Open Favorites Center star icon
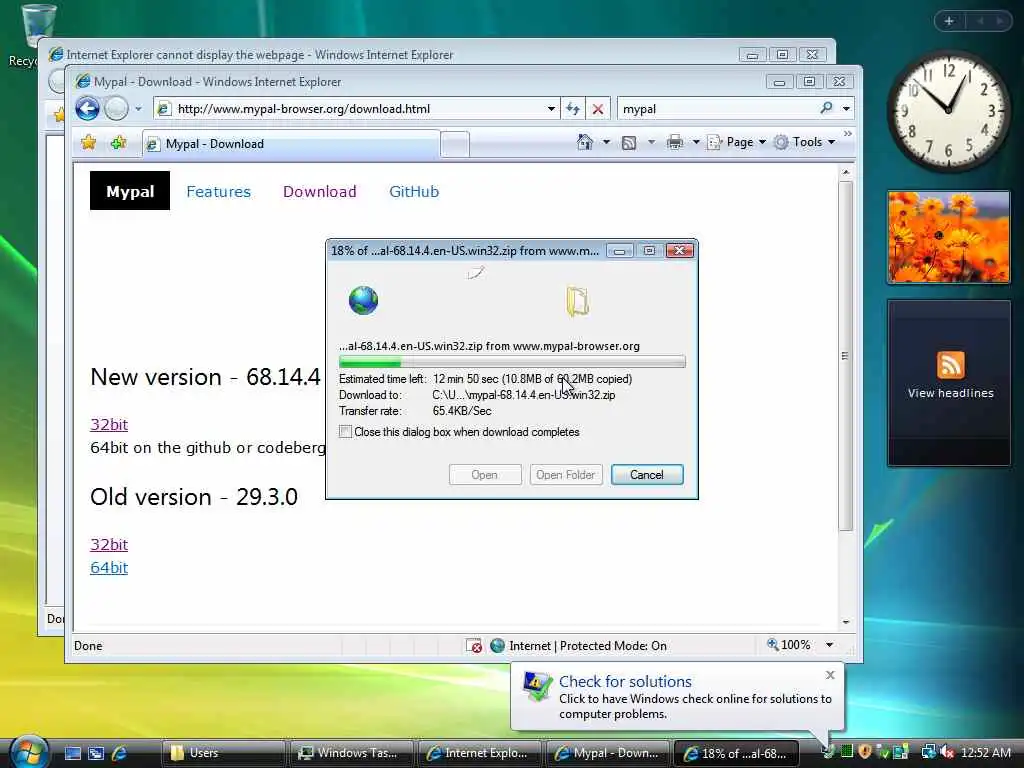This screenshot has width=1024, height=768. (x=89, y=142)
